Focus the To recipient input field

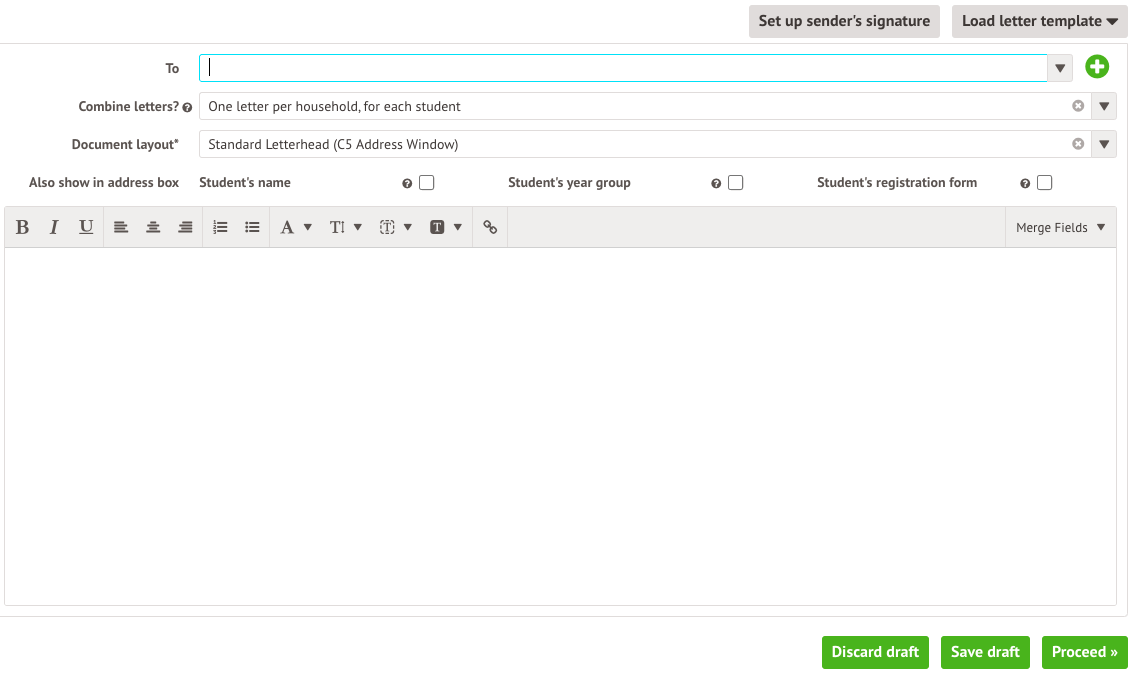coord(623,68)
